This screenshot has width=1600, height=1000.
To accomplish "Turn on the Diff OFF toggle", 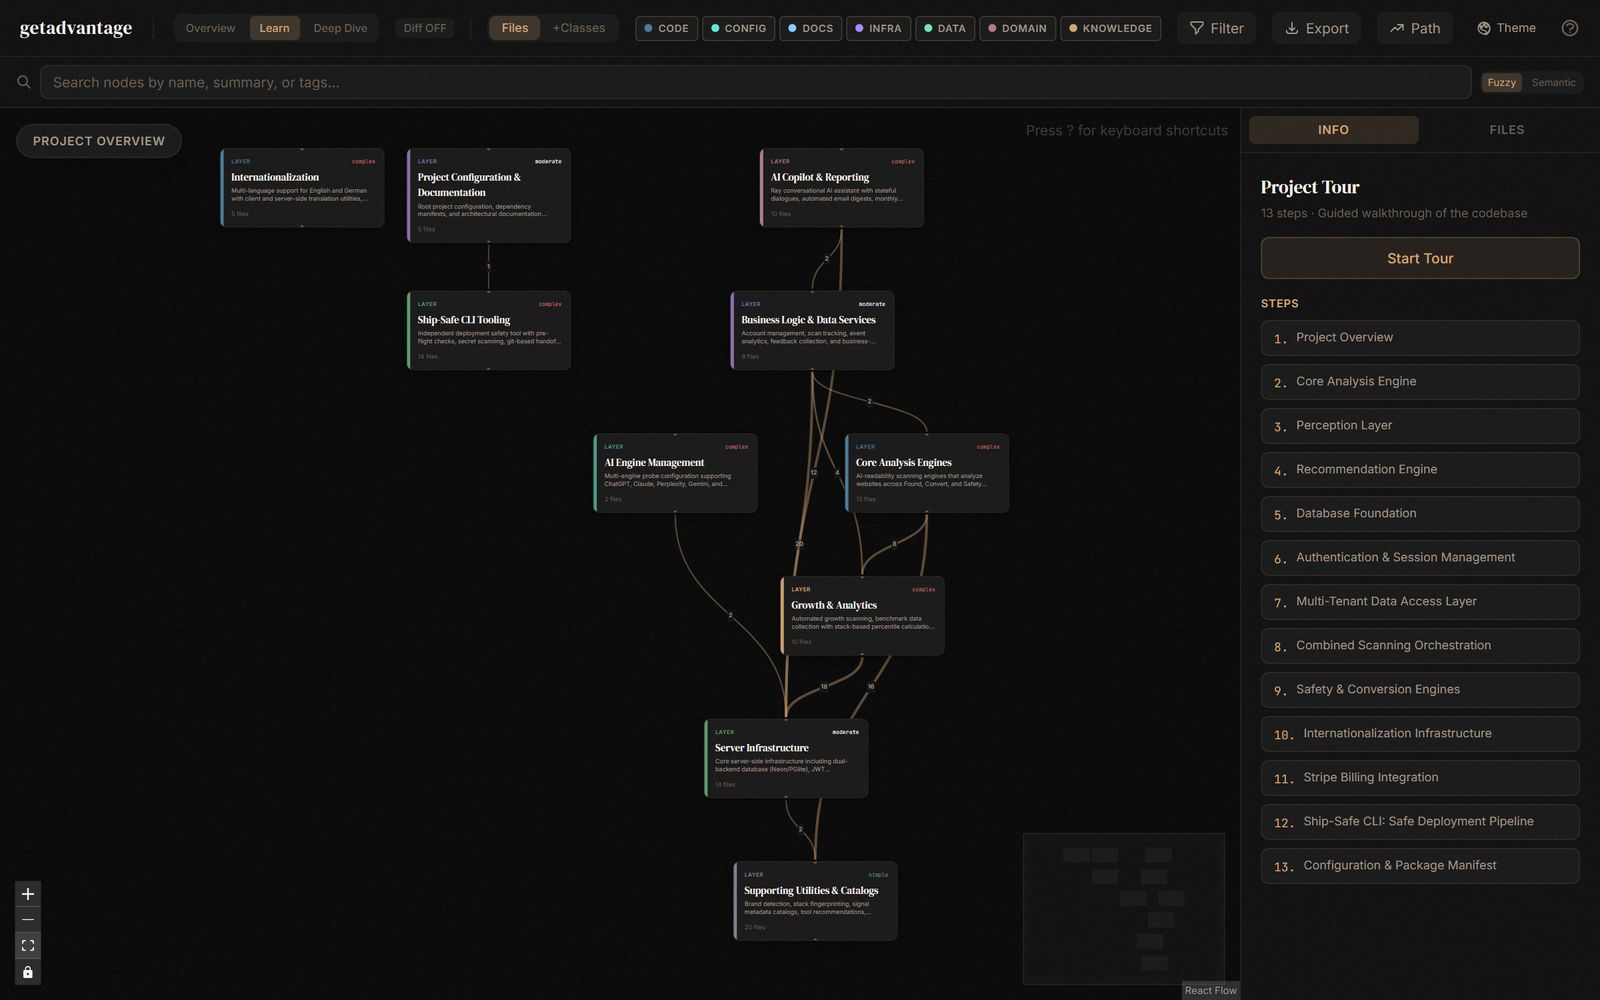I will click(425, 28).
